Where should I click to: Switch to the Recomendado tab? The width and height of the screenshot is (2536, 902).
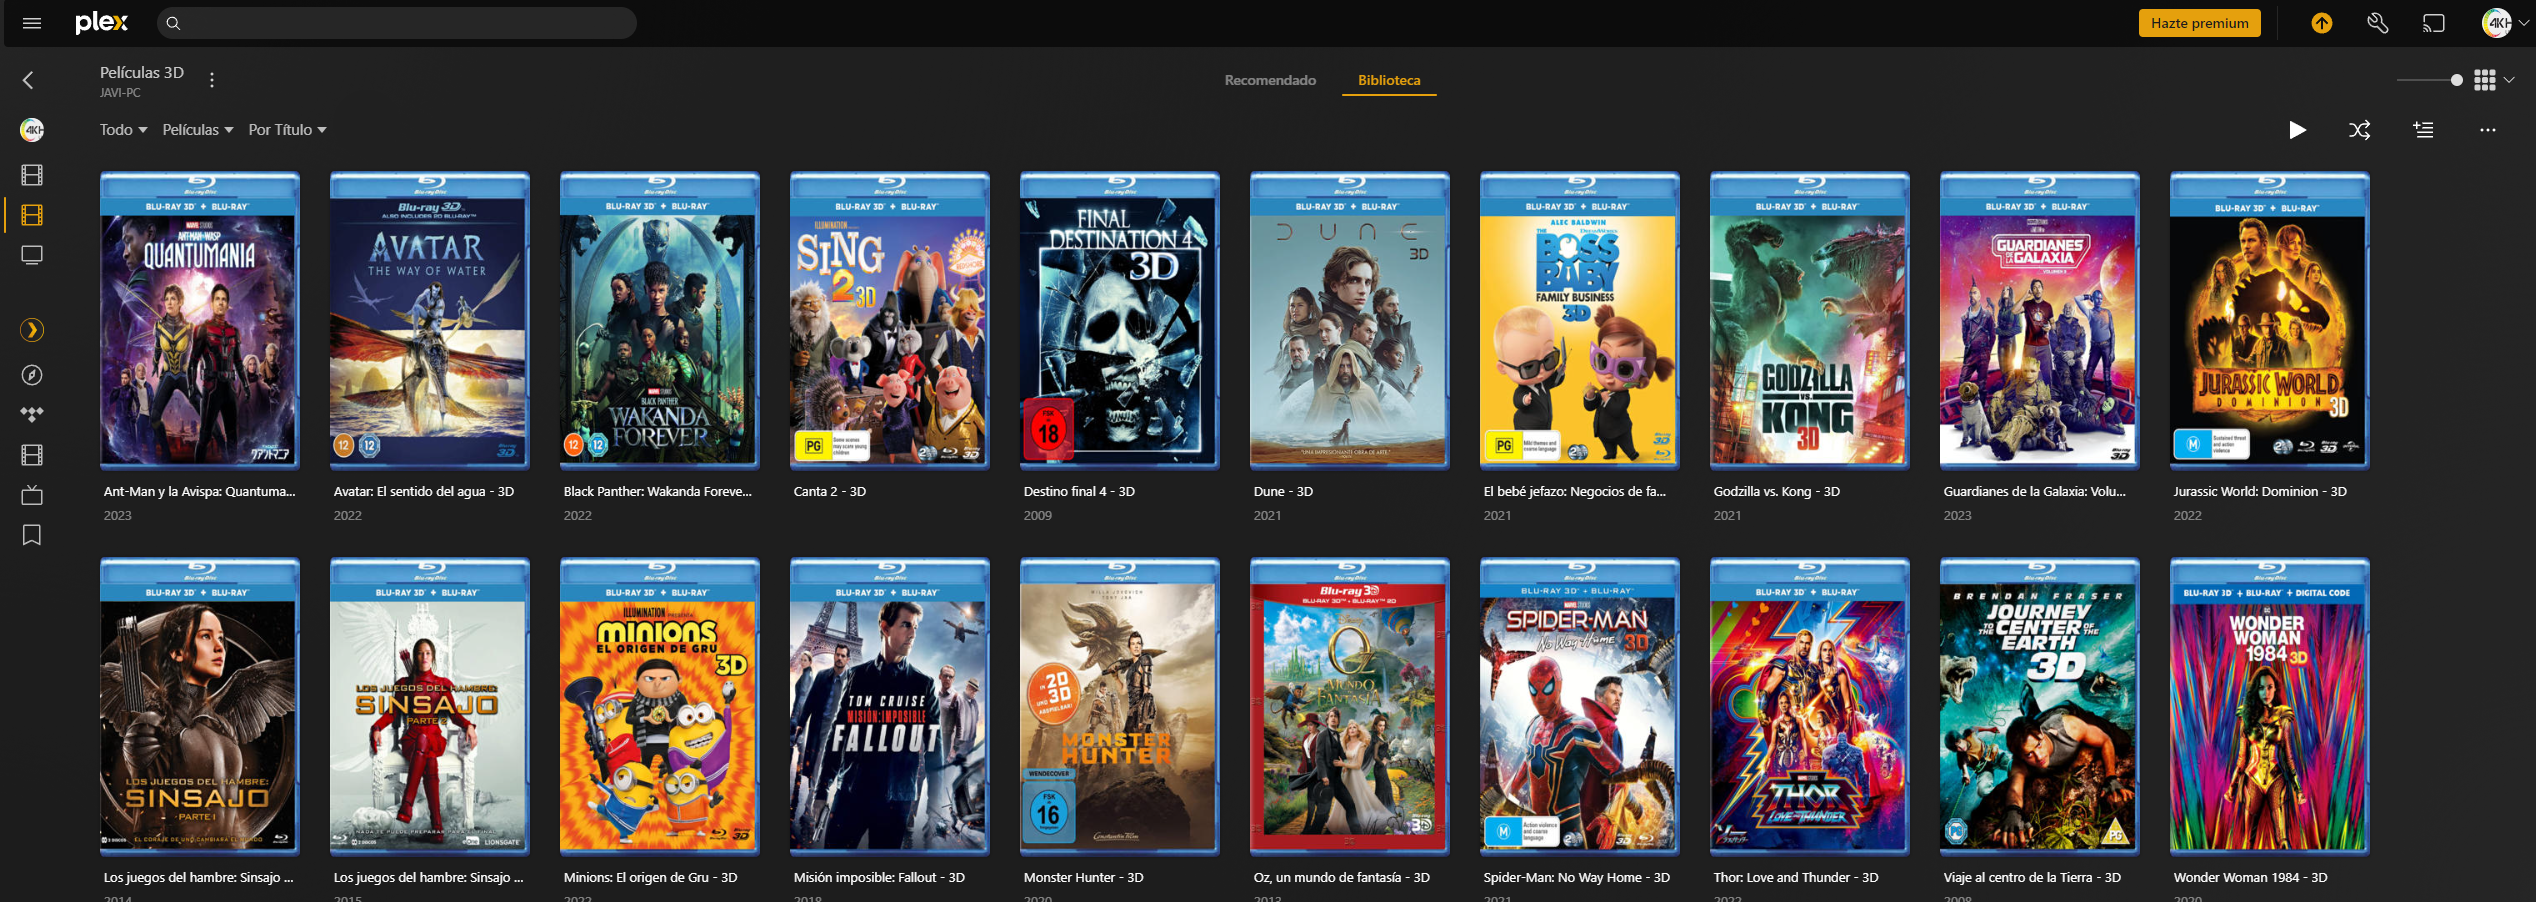pos(1270,80)
